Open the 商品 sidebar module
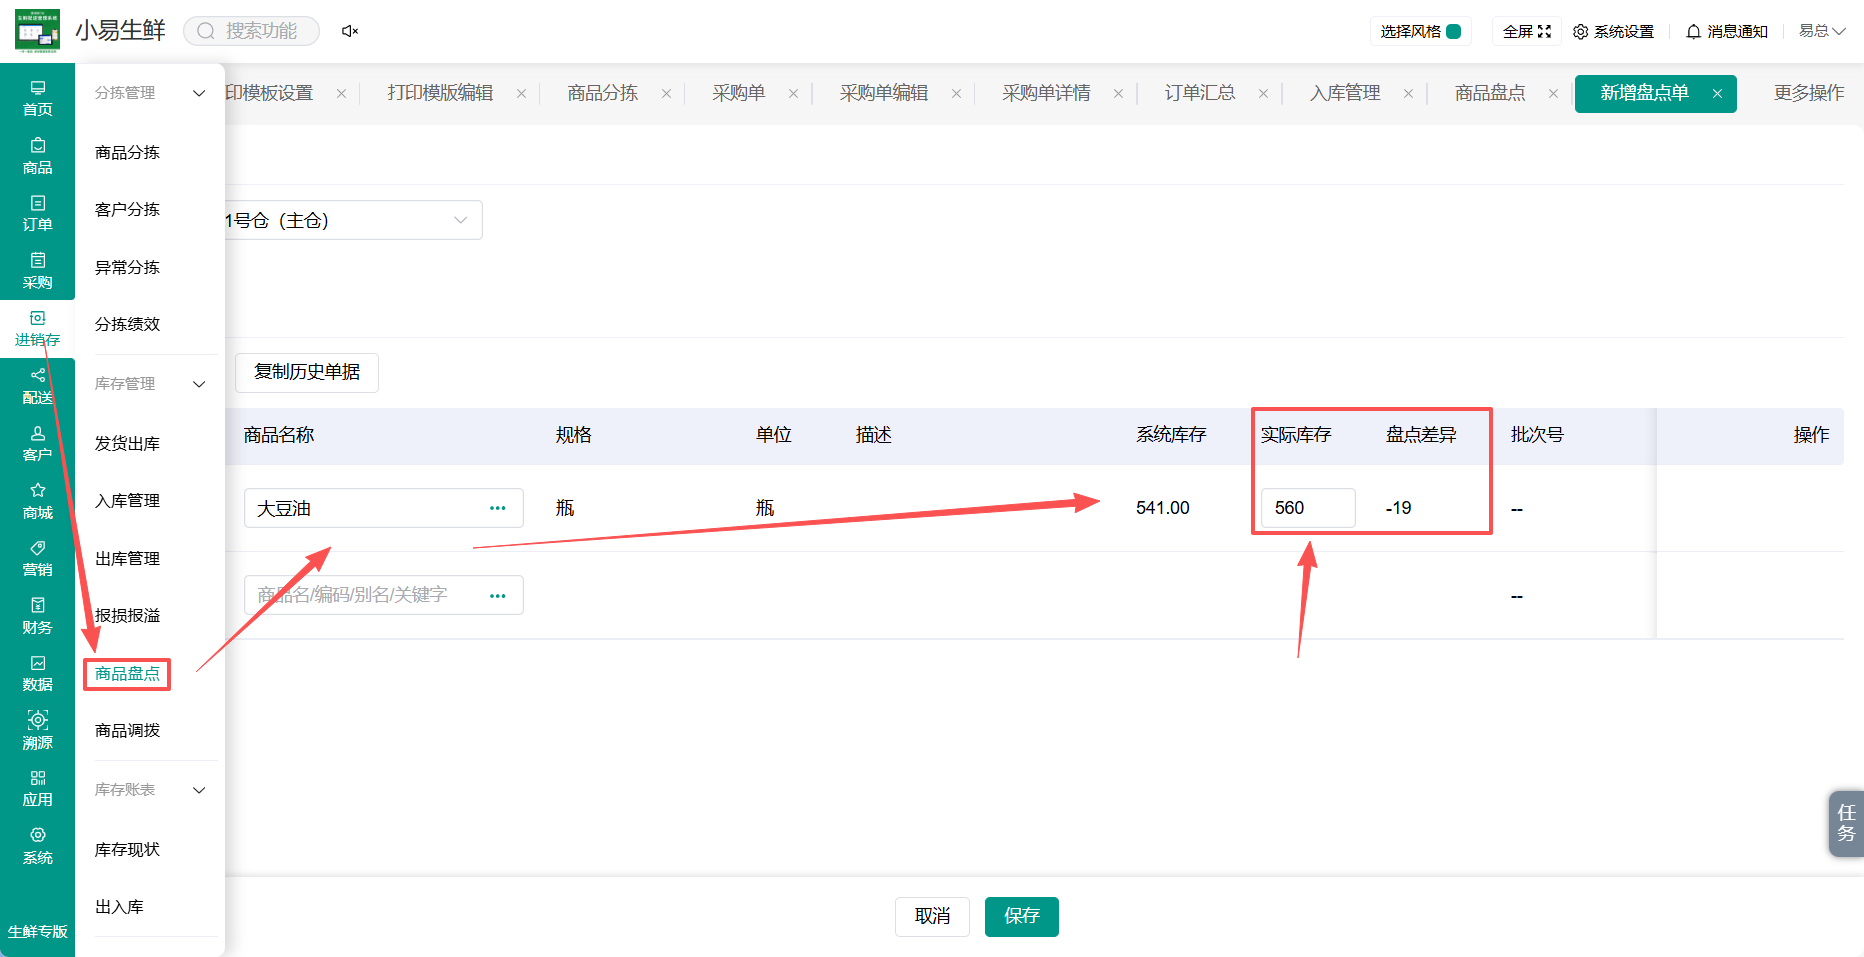This screenshot has width=1864, height=957. (x=37, y=156)
